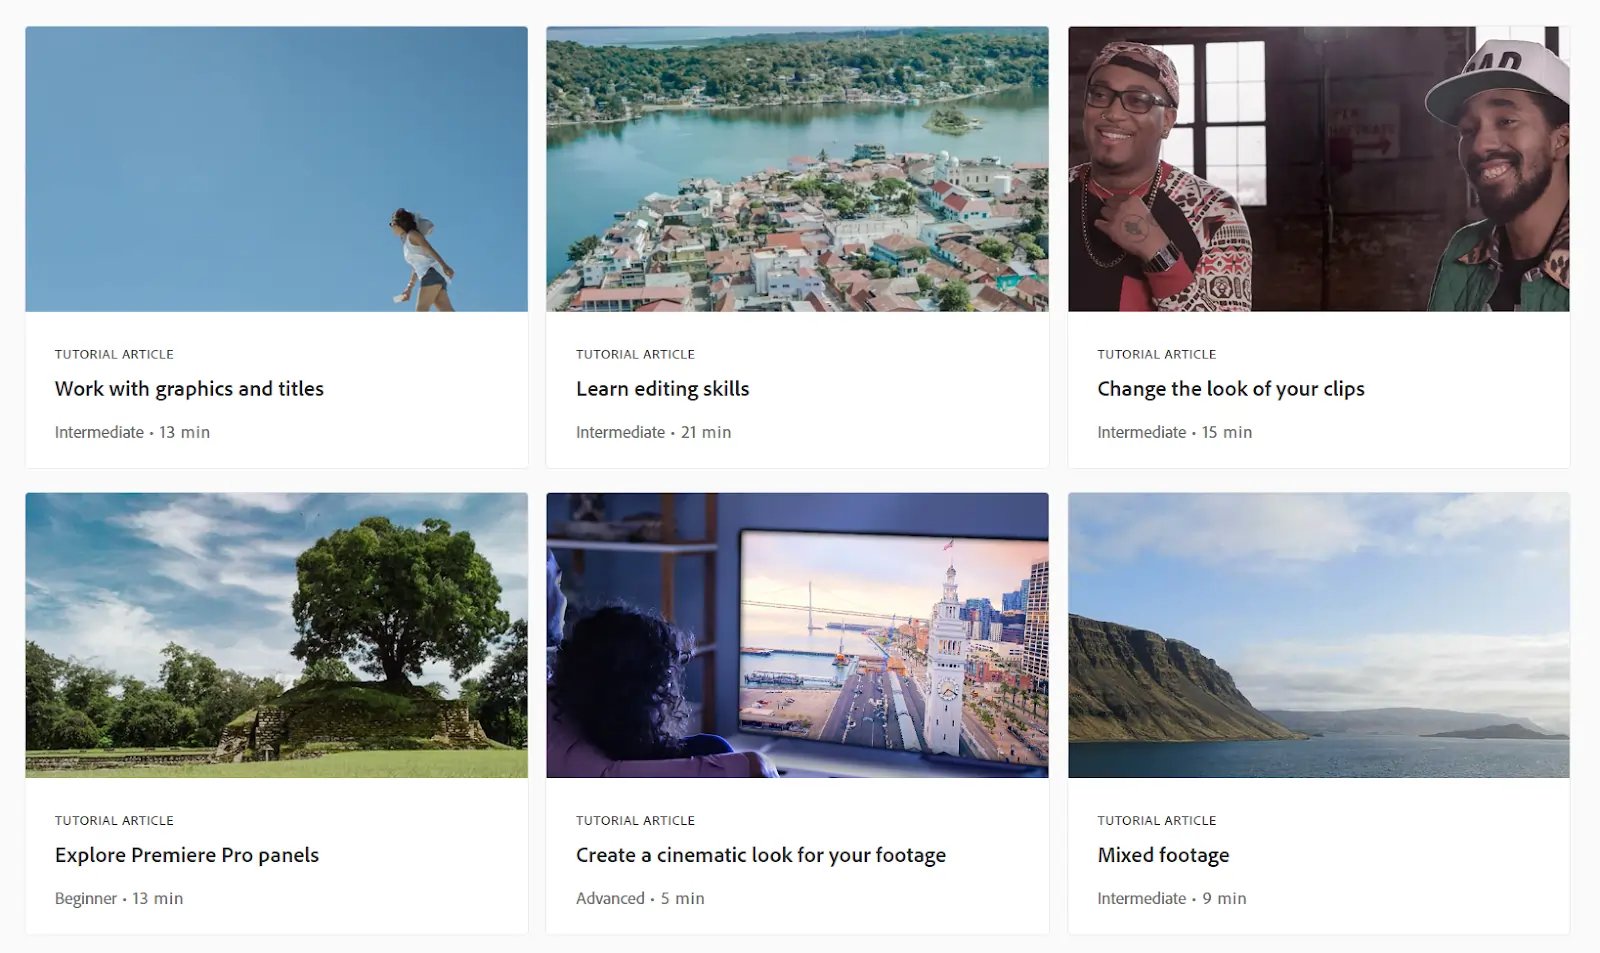Screen dimensions: 1600x953
Task: Click 'Advanced · 5 min' card details
Action: coord(640,898)
